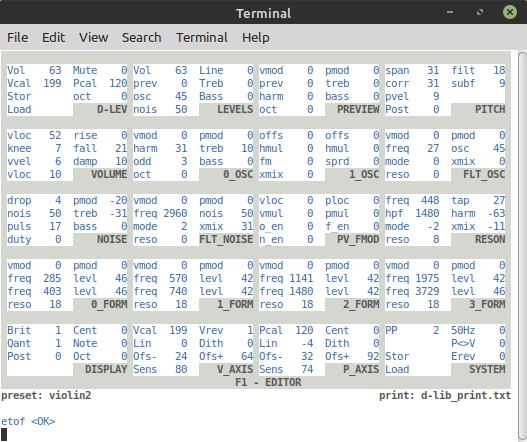
Task: Click the freq 2960 value in FLT_NOISE
Action: [x=160, y=213]
